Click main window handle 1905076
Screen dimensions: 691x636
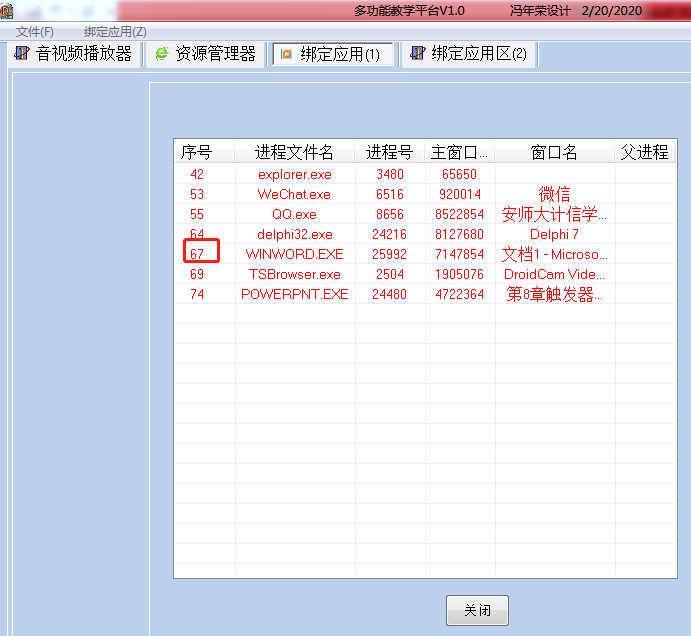coord(460,274)
